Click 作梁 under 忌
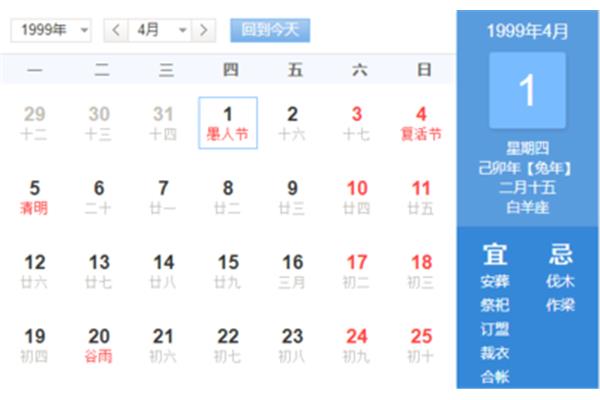 tap(561, 305)
